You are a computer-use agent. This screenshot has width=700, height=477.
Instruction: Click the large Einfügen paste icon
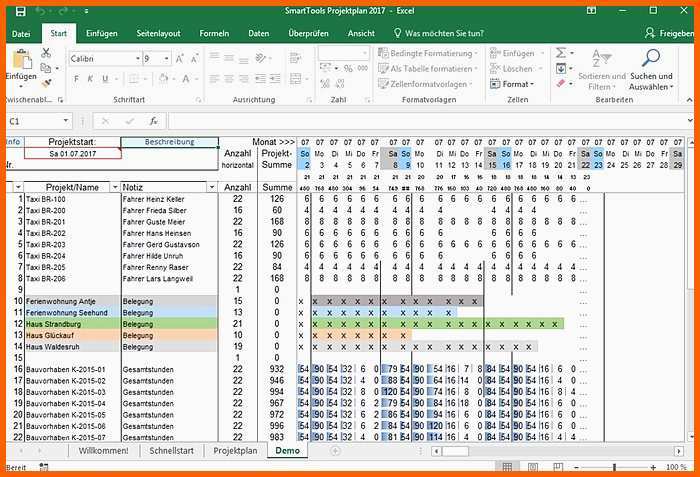click(21, 60)
